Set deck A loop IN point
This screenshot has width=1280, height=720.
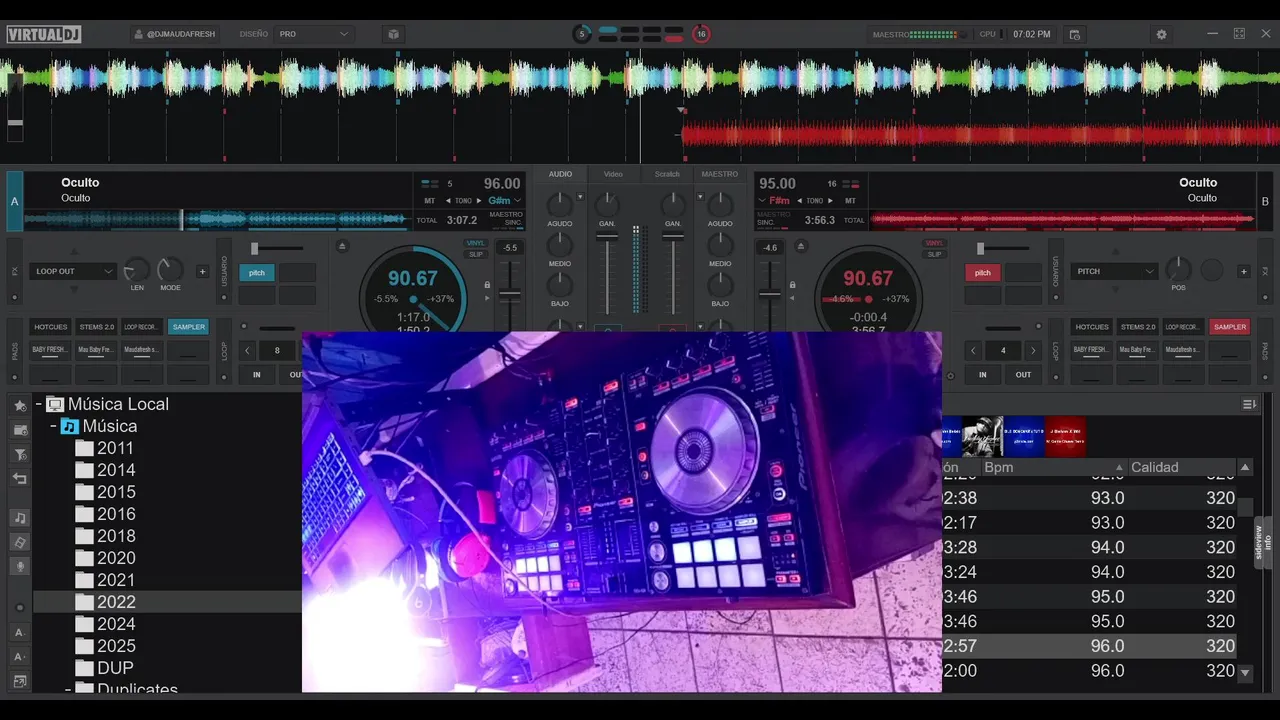pyautogui.click(x=257, y=375)
